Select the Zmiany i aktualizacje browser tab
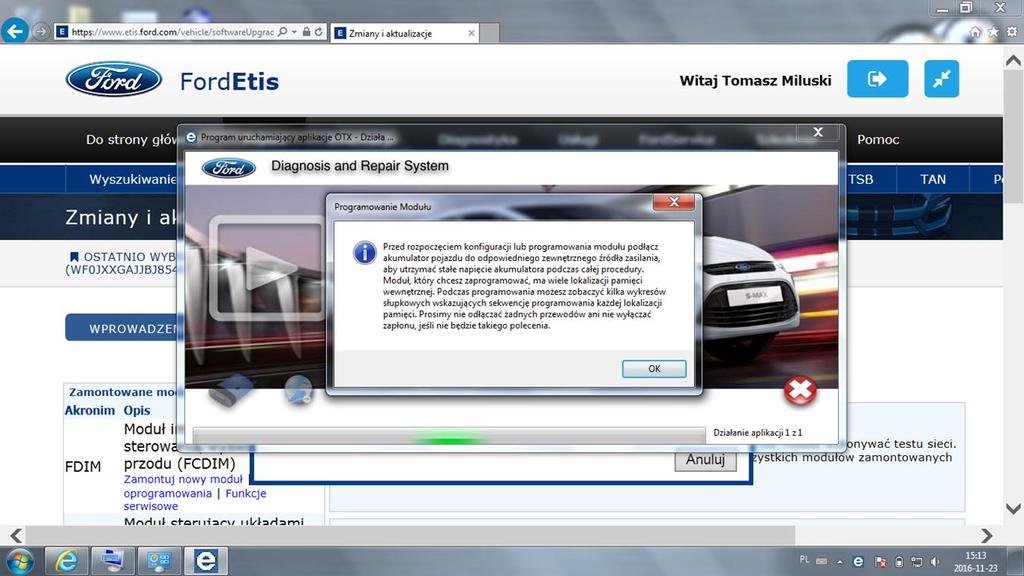1024x576 pixels. 405,33
